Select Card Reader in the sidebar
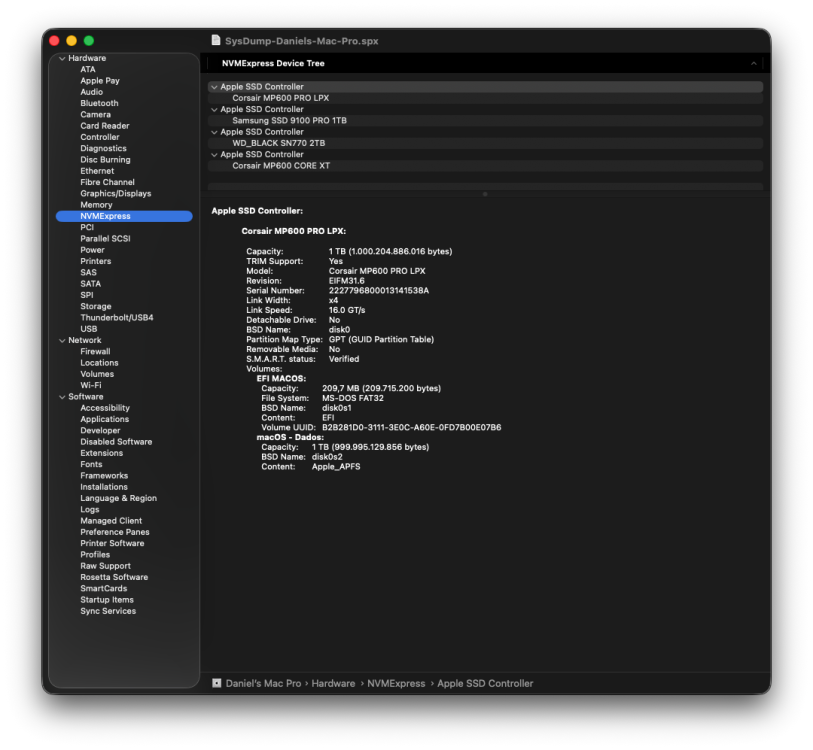The width and height of the screenshot is (813, 750). (x=105, y=126)
